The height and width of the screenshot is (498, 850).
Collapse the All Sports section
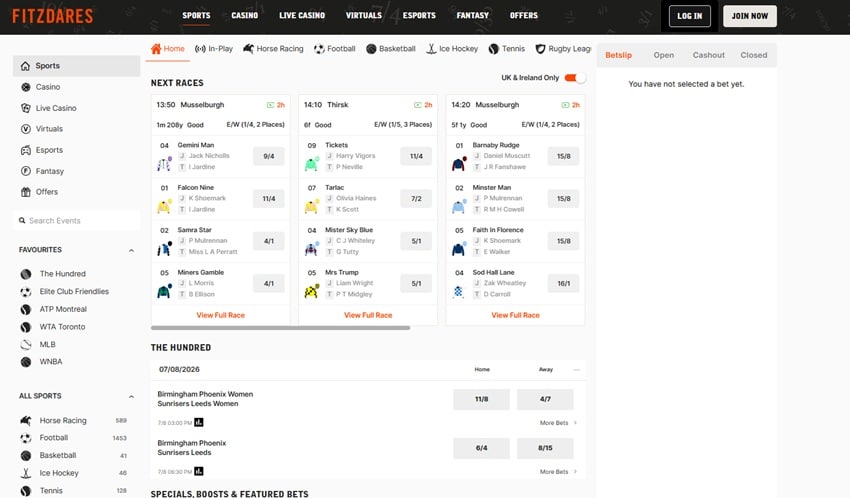[131, 397]
